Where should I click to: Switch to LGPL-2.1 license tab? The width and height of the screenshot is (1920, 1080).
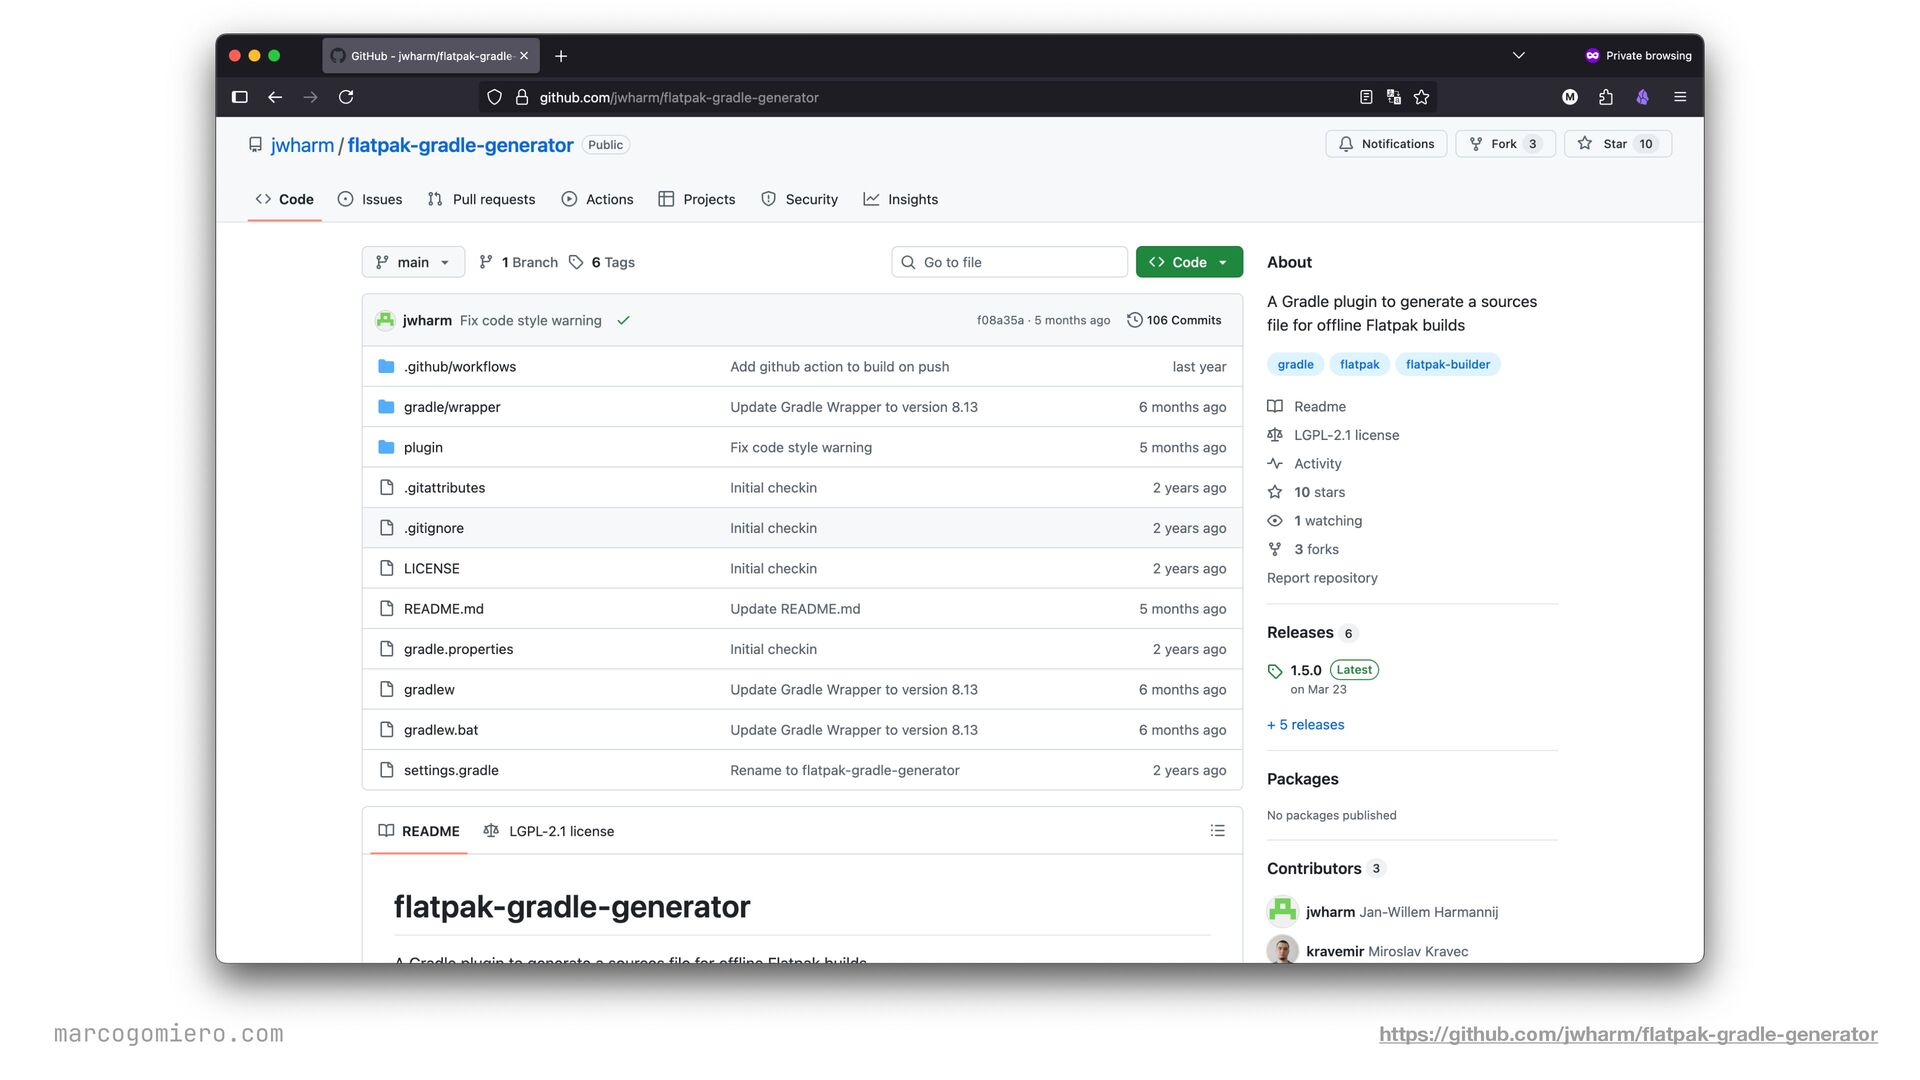click(549, 831)
